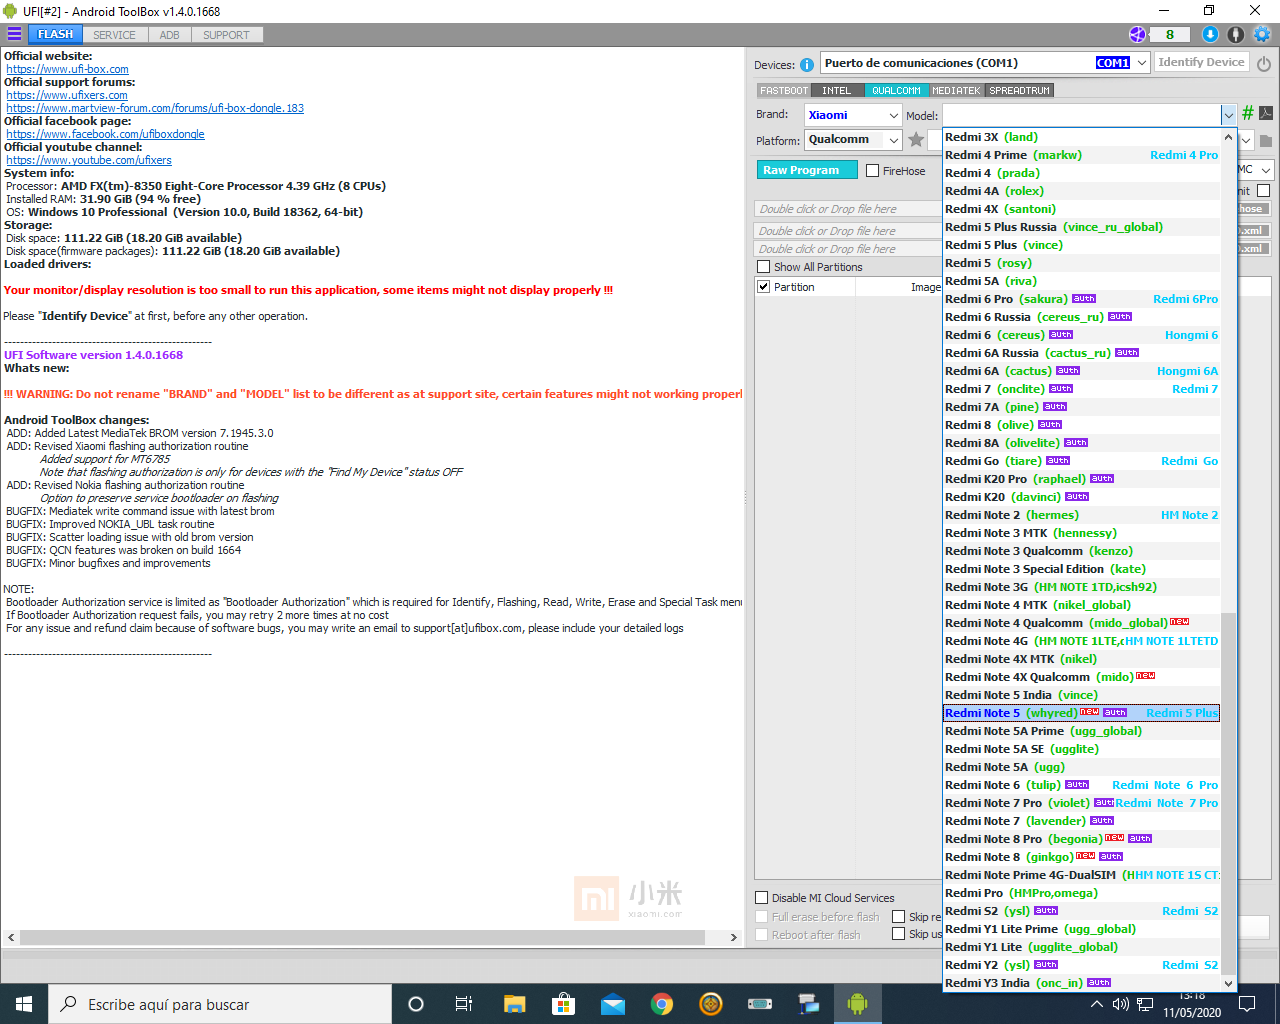Click the network icon in system tray
This screenshot has width=1280, height=1024.
click(x=1145, y=1004)
